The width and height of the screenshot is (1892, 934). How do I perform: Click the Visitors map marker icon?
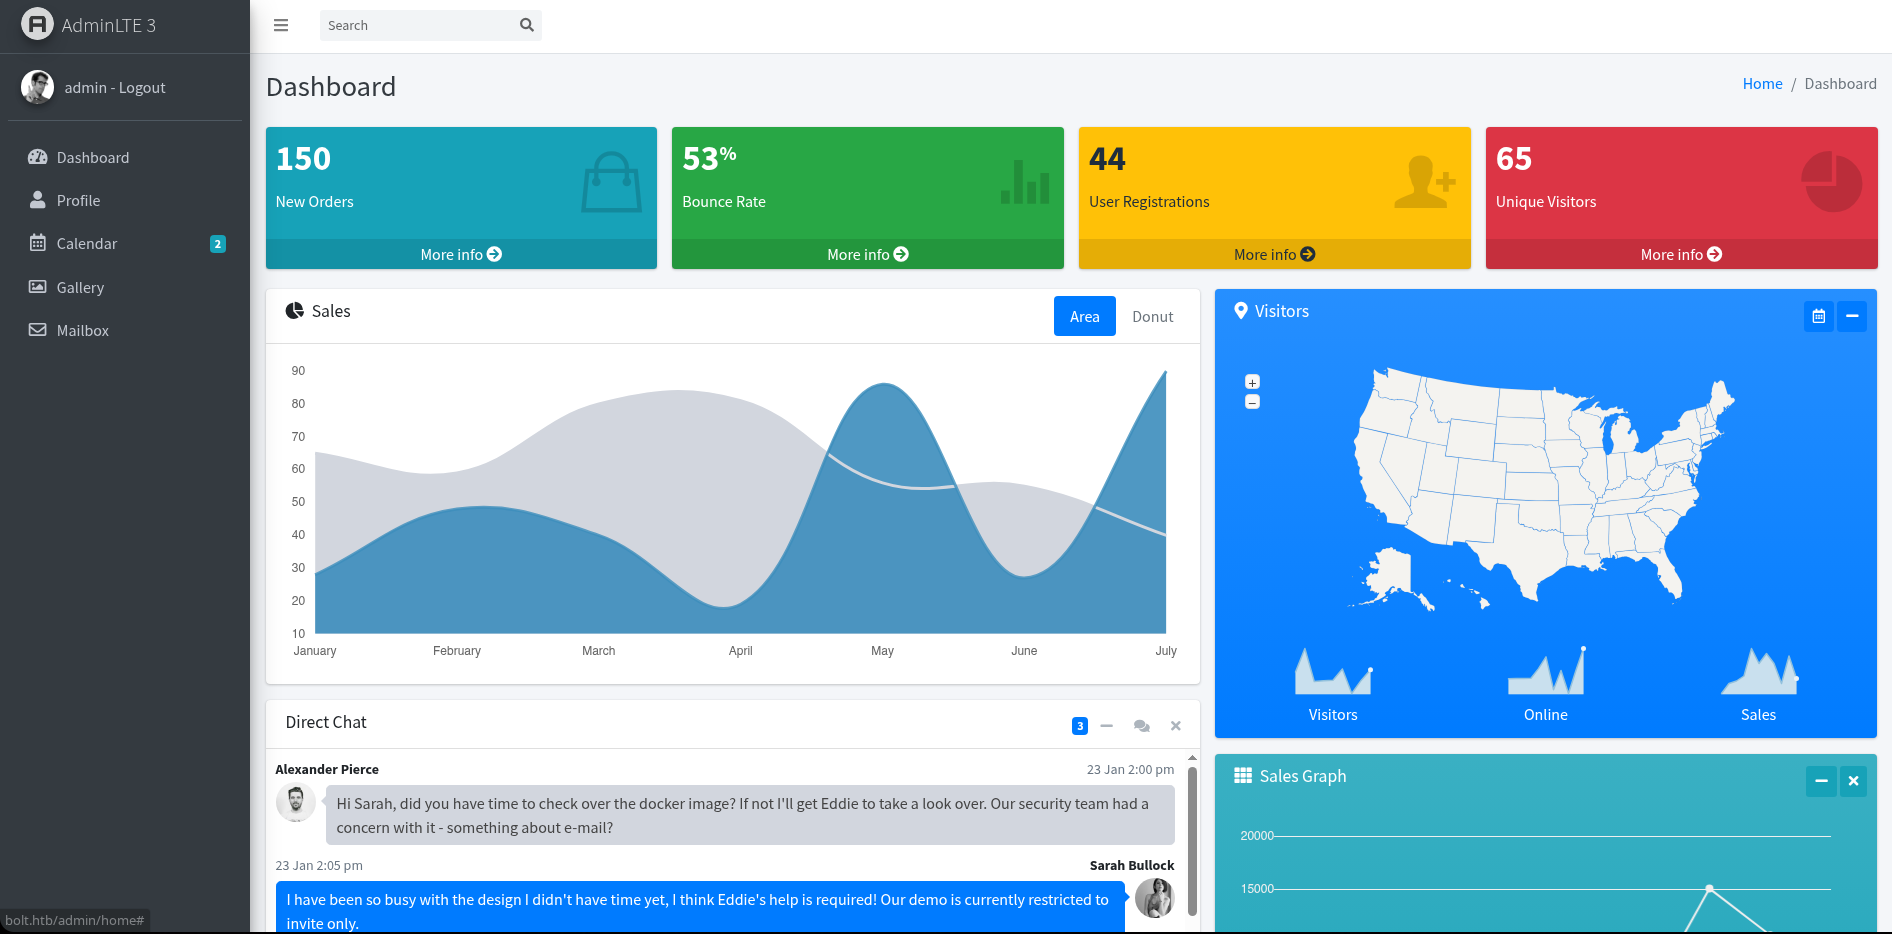1241,311
